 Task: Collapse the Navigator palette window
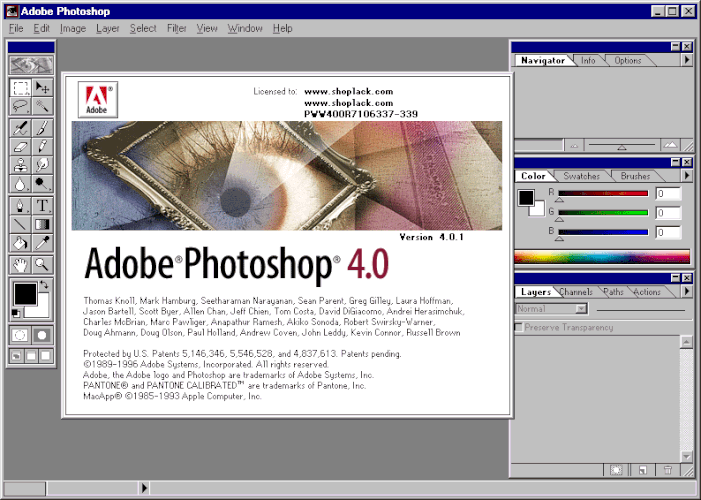[x=676, y=47]
